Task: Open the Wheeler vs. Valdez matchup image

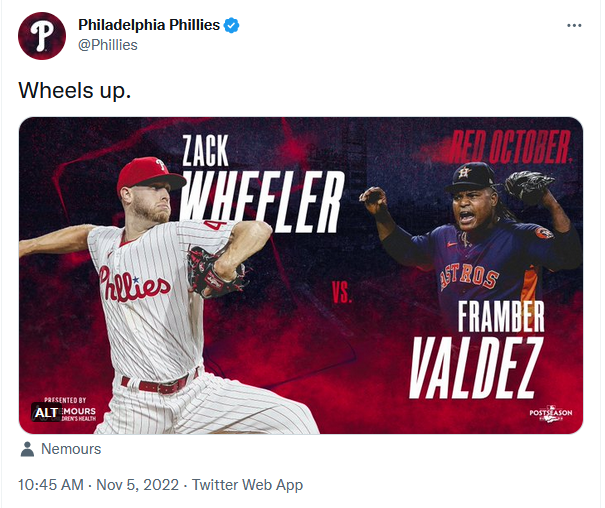Action: pyautogui.click(x=301, y=275)
